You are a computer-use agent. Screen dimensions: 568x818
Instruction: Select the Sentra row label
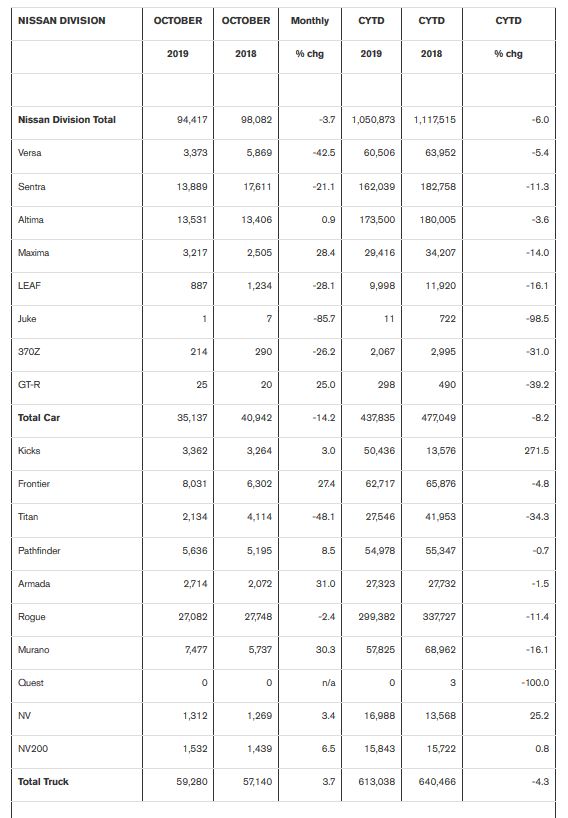point(32,186)
